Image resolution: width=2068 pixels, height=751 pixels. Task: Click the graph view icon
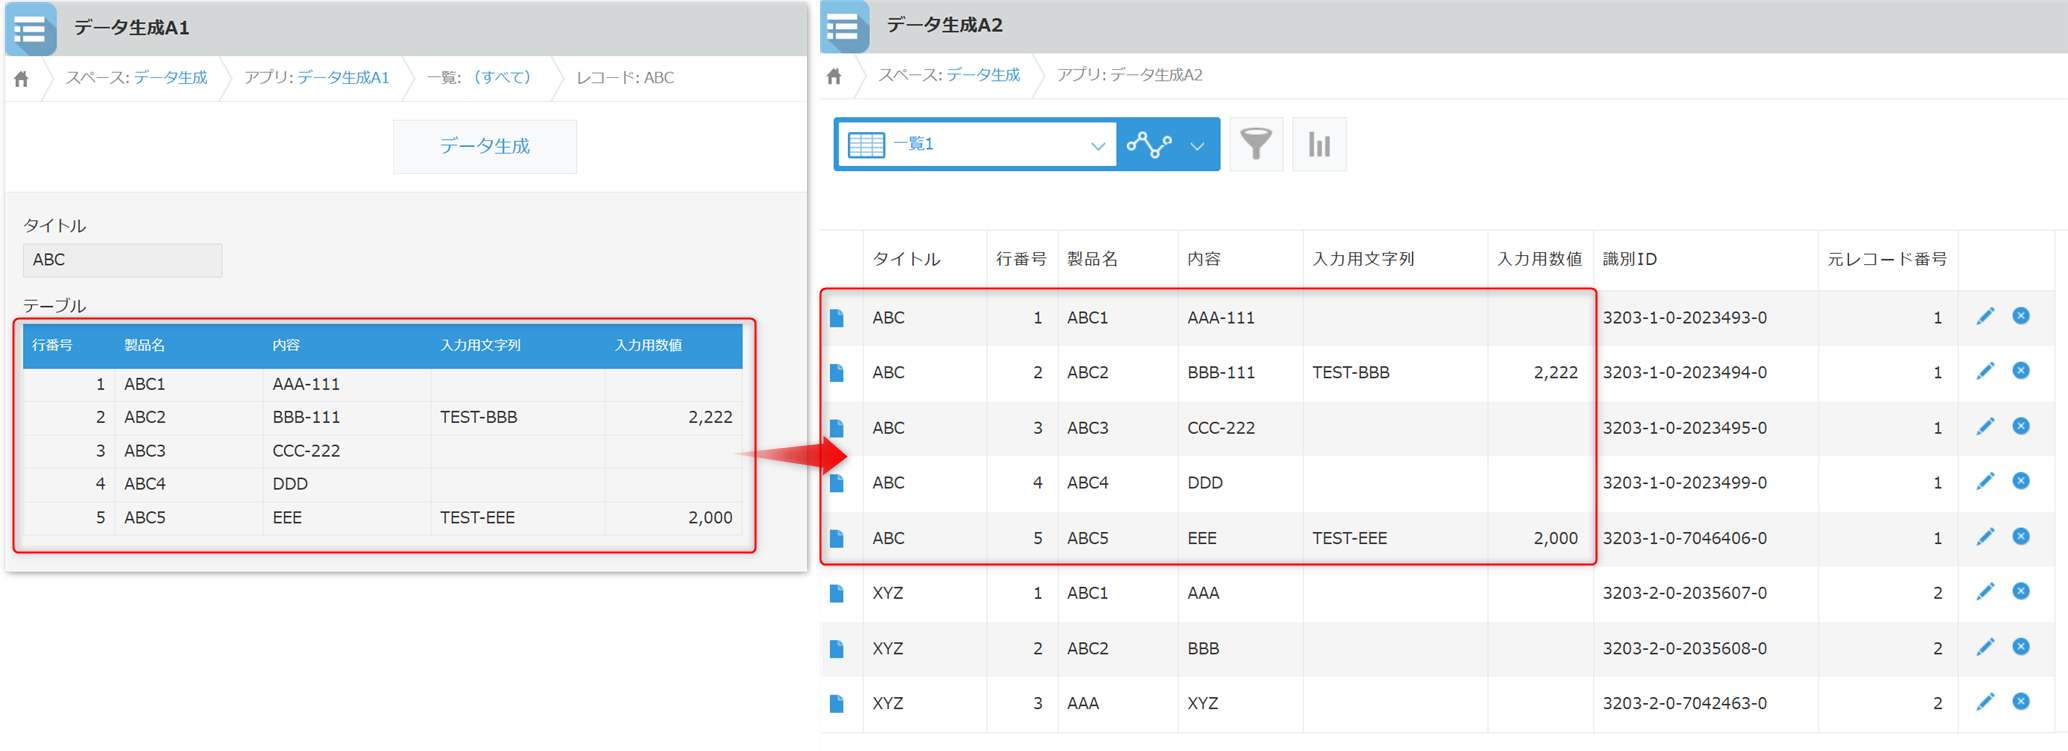[x=1149, y=145]
